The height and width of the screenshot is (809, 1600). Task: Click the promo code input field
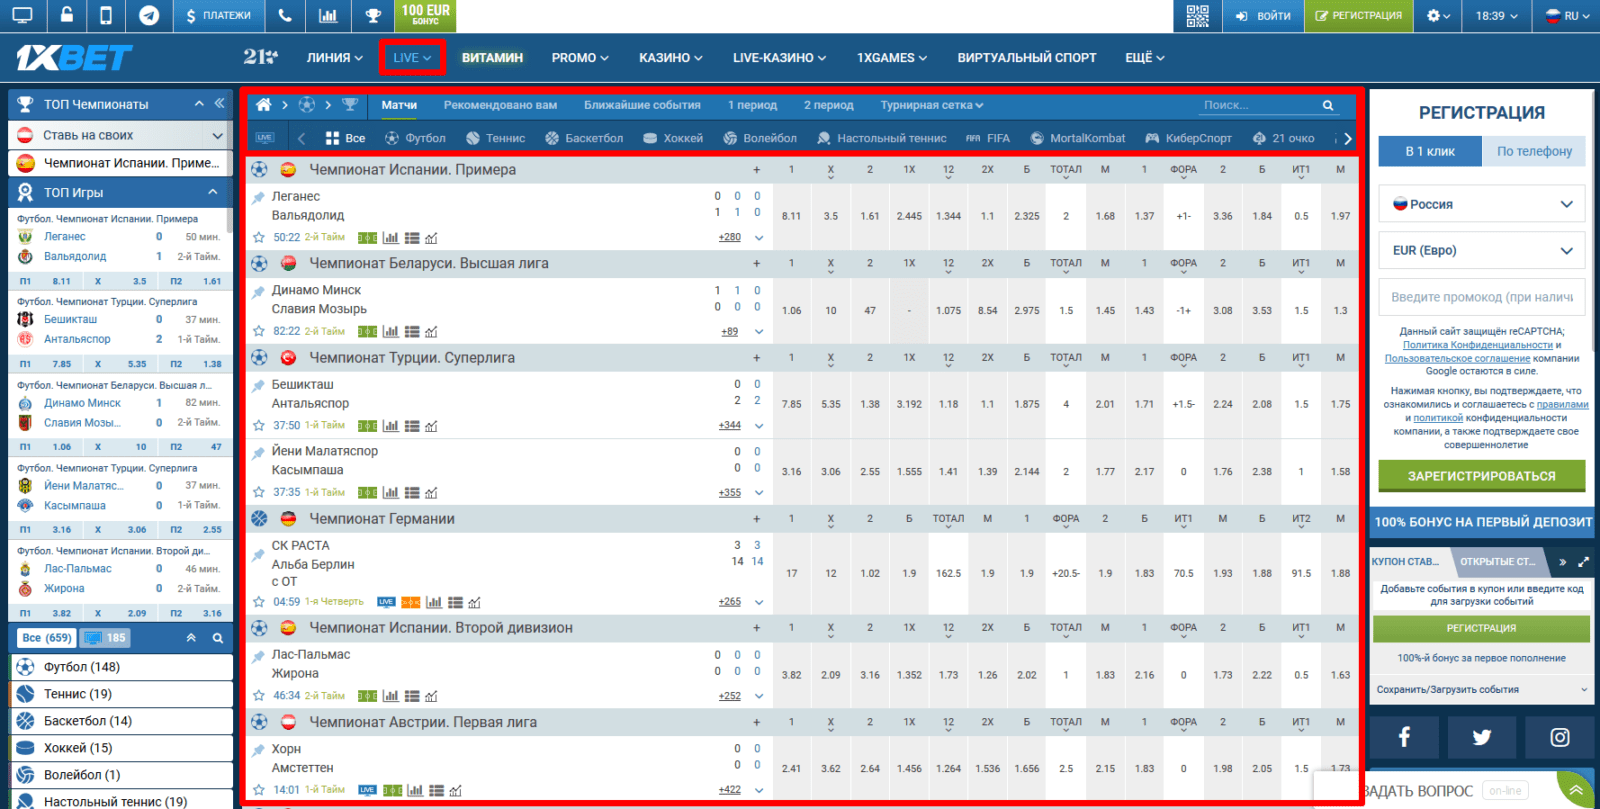coord(1481,297)
